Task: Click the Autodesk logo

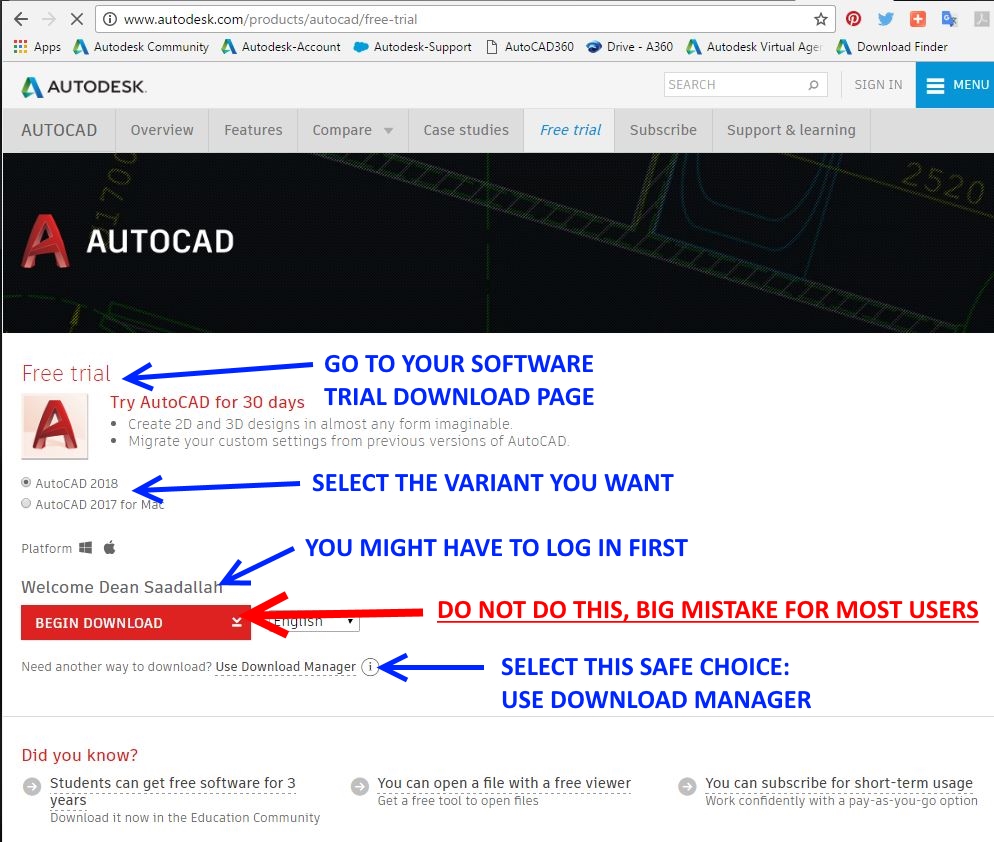Action: (x=83, y=86)
